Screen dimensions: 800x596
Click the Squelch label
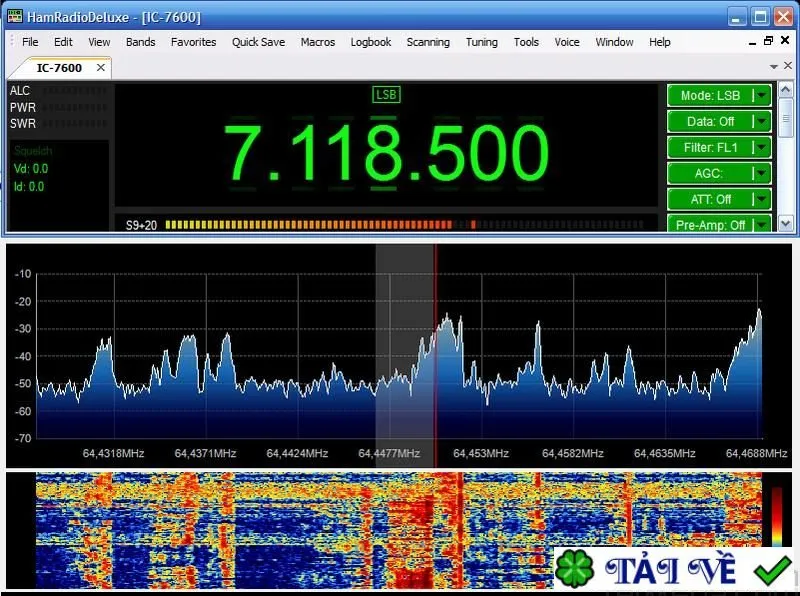(x=33, y=151)
